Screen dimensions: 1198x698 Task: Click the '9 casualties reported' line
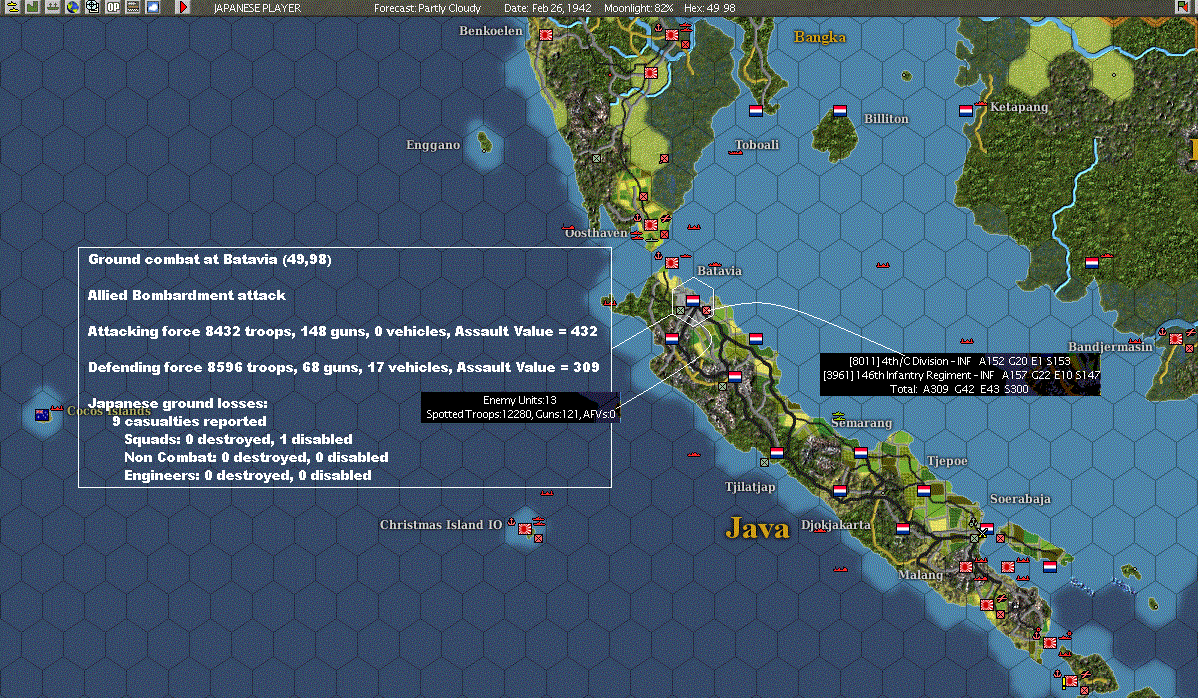[x=189, y=421]
